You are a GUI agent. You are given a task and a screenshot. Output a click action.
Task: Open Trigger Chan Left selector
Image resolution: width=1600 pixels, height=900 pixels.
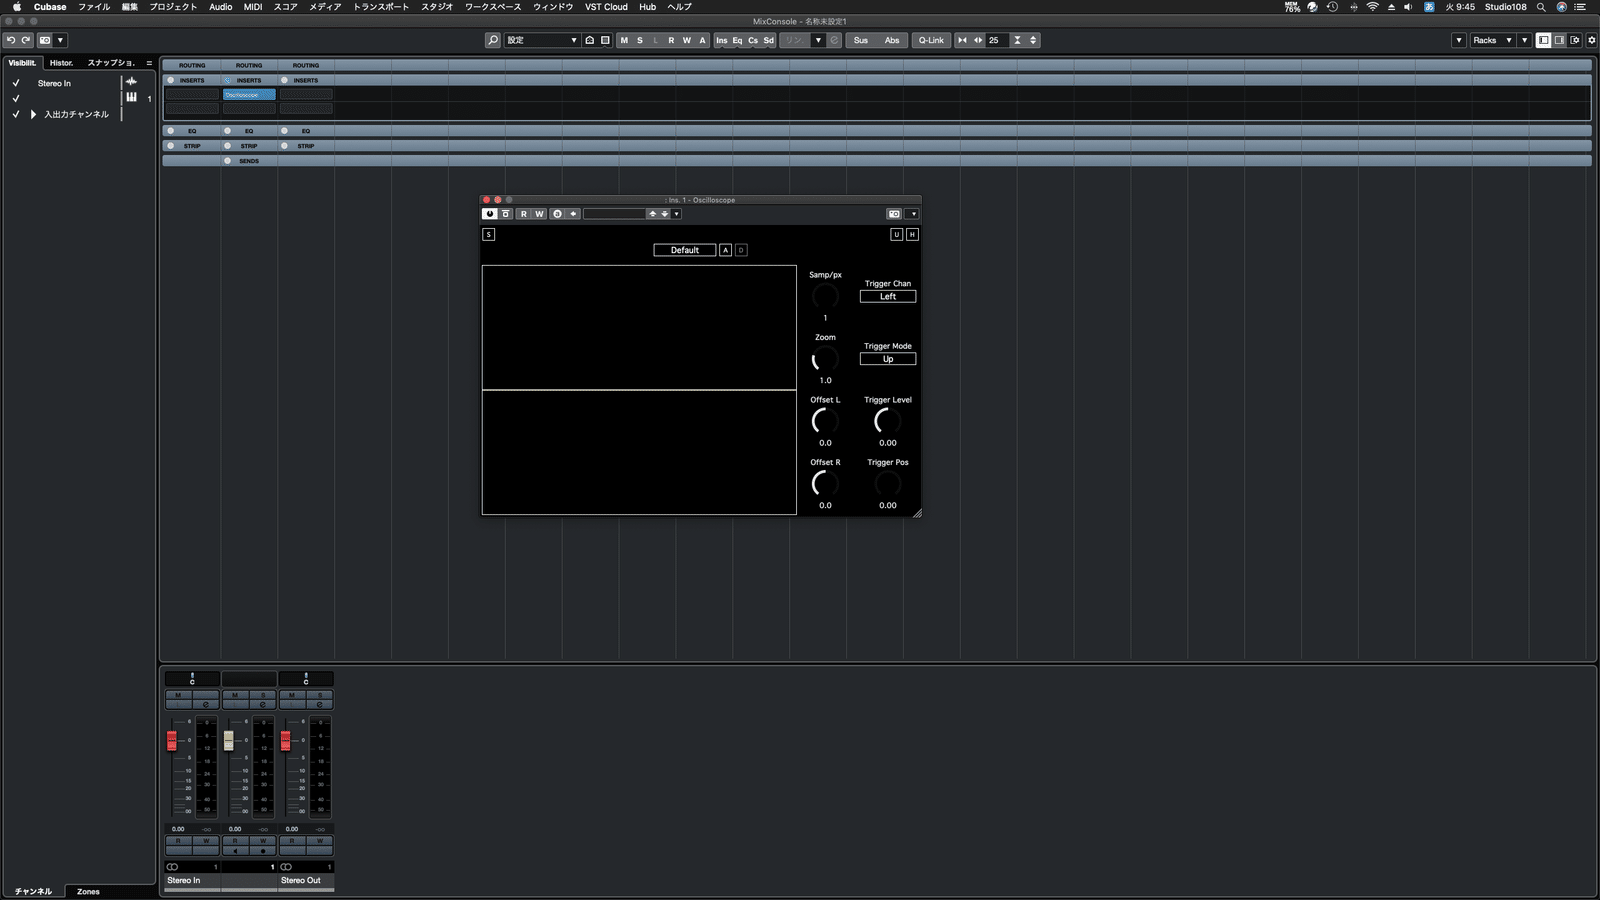point(888,297)
